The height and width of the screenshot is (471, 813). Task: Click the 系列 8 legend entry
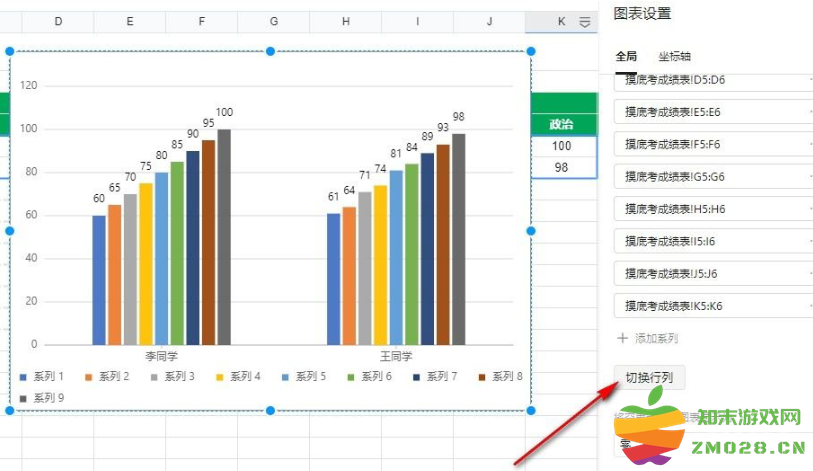[x=498, y=377]
